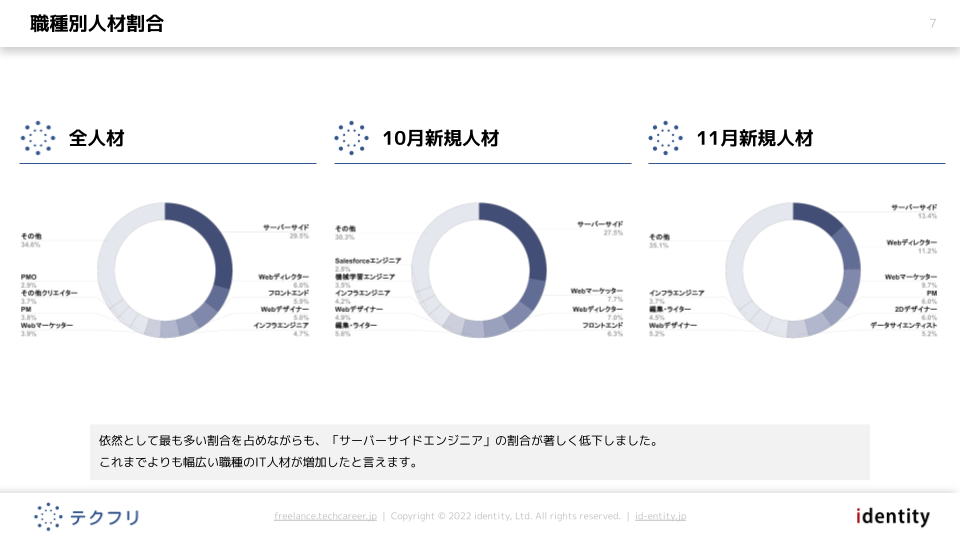Open the freelance.techcareer.jp footer link
The image size is (960, 540).
(x=325, y=516)
